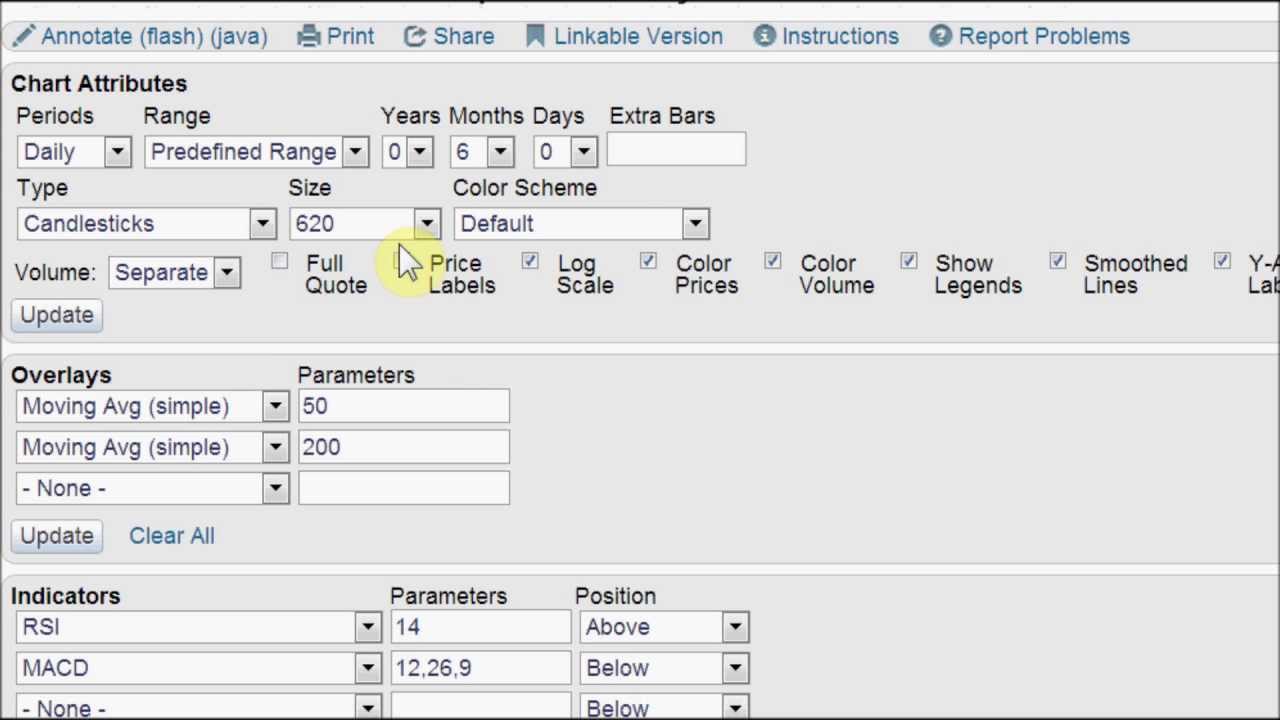Toggle the Color Volume checkbox
Screen dimensions: 1280x720
[x=772, y=262]
